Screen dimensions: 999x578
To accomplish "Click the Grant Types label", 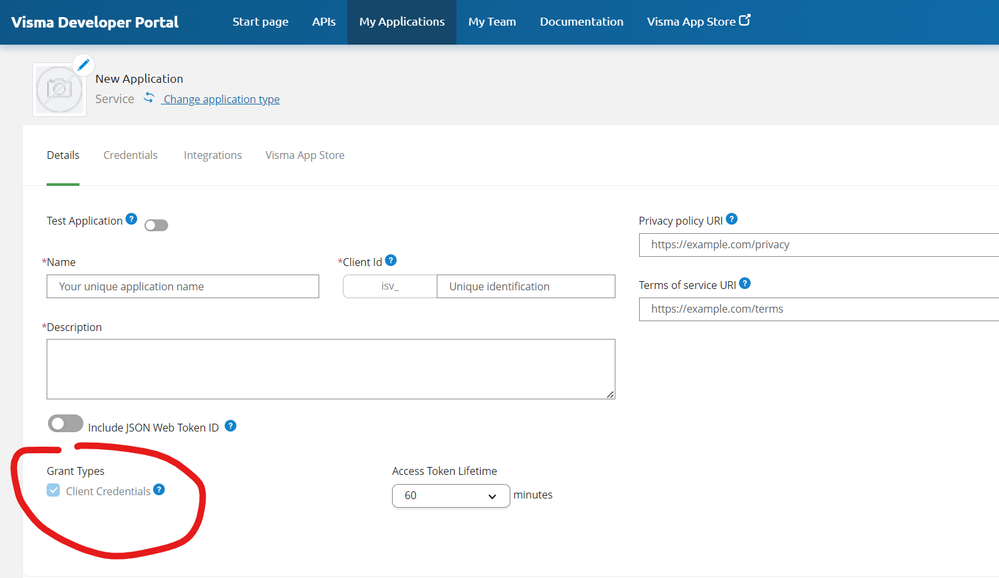I will click(75, 471).
